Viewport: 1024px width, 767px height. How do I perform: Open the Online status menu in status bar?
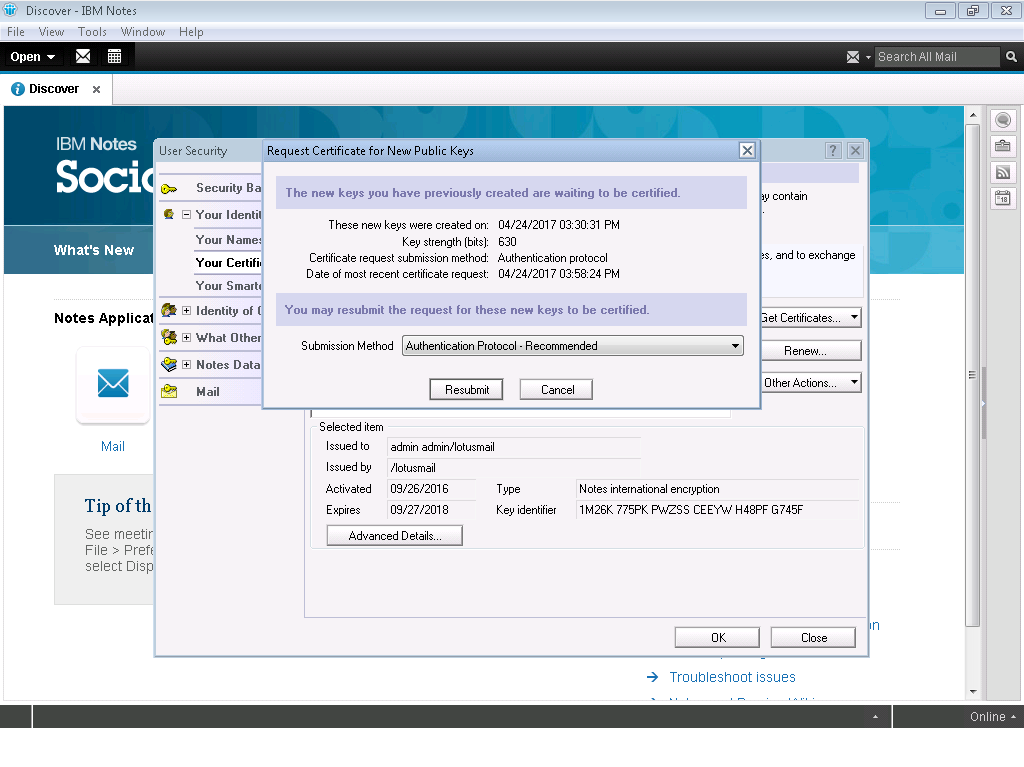[x=993, y=717]
